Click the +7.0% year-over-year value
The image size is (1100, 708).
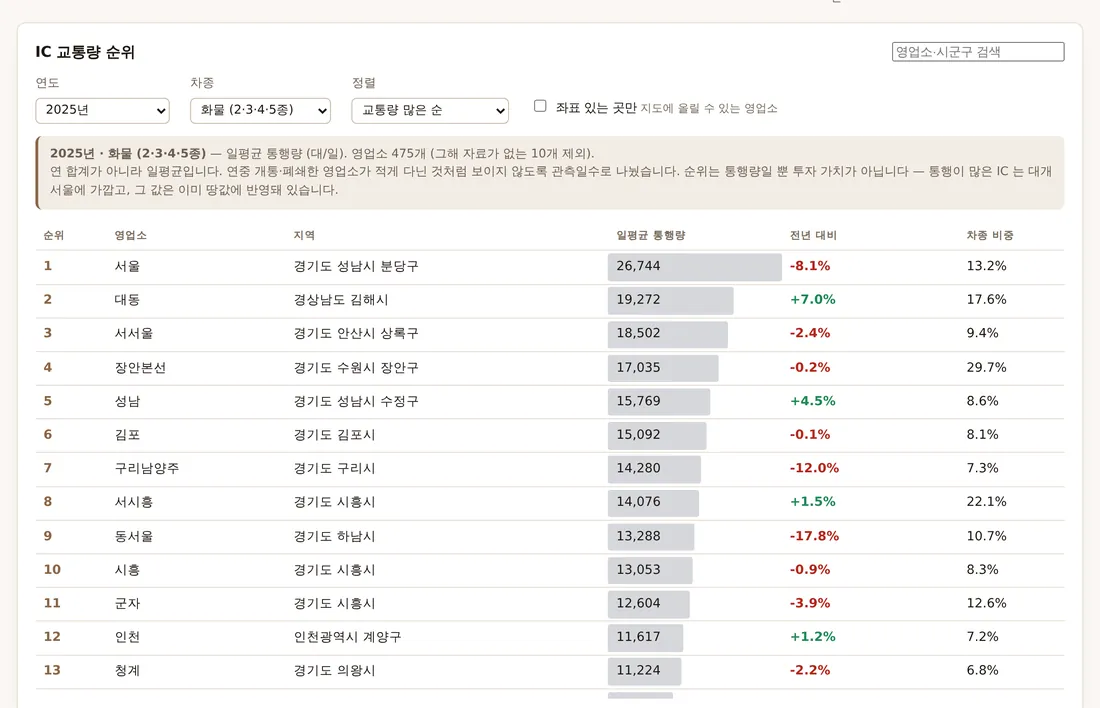[812, 300]
